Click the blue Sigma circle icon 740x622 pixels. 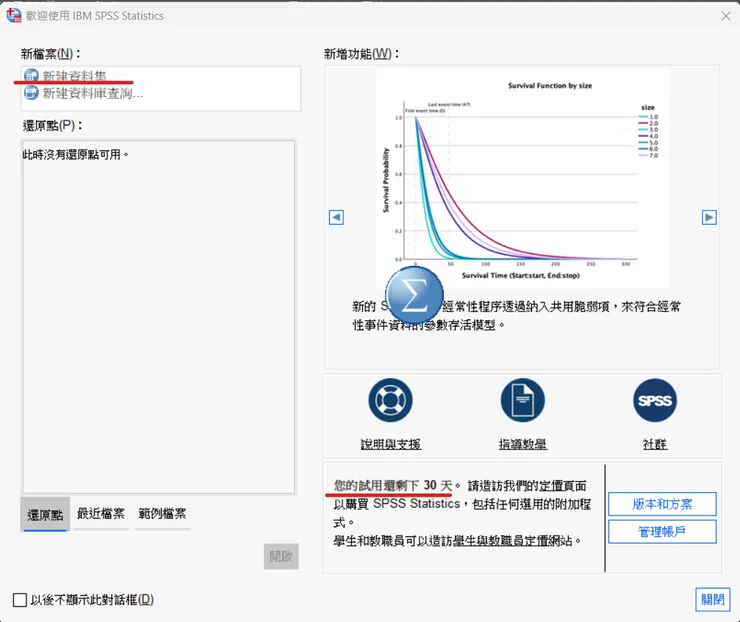point(414,295)
